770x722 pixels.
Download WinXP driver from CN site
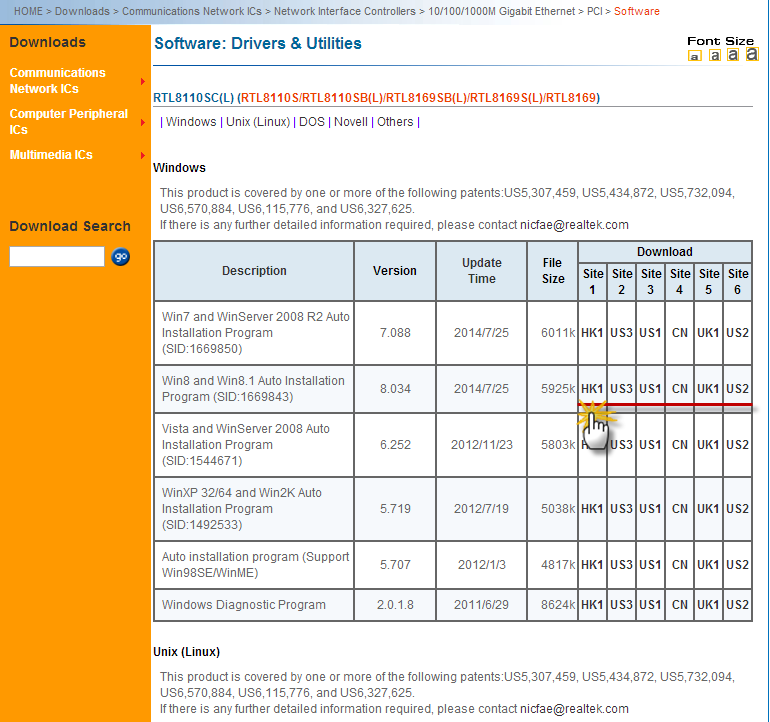pos(680,509)
